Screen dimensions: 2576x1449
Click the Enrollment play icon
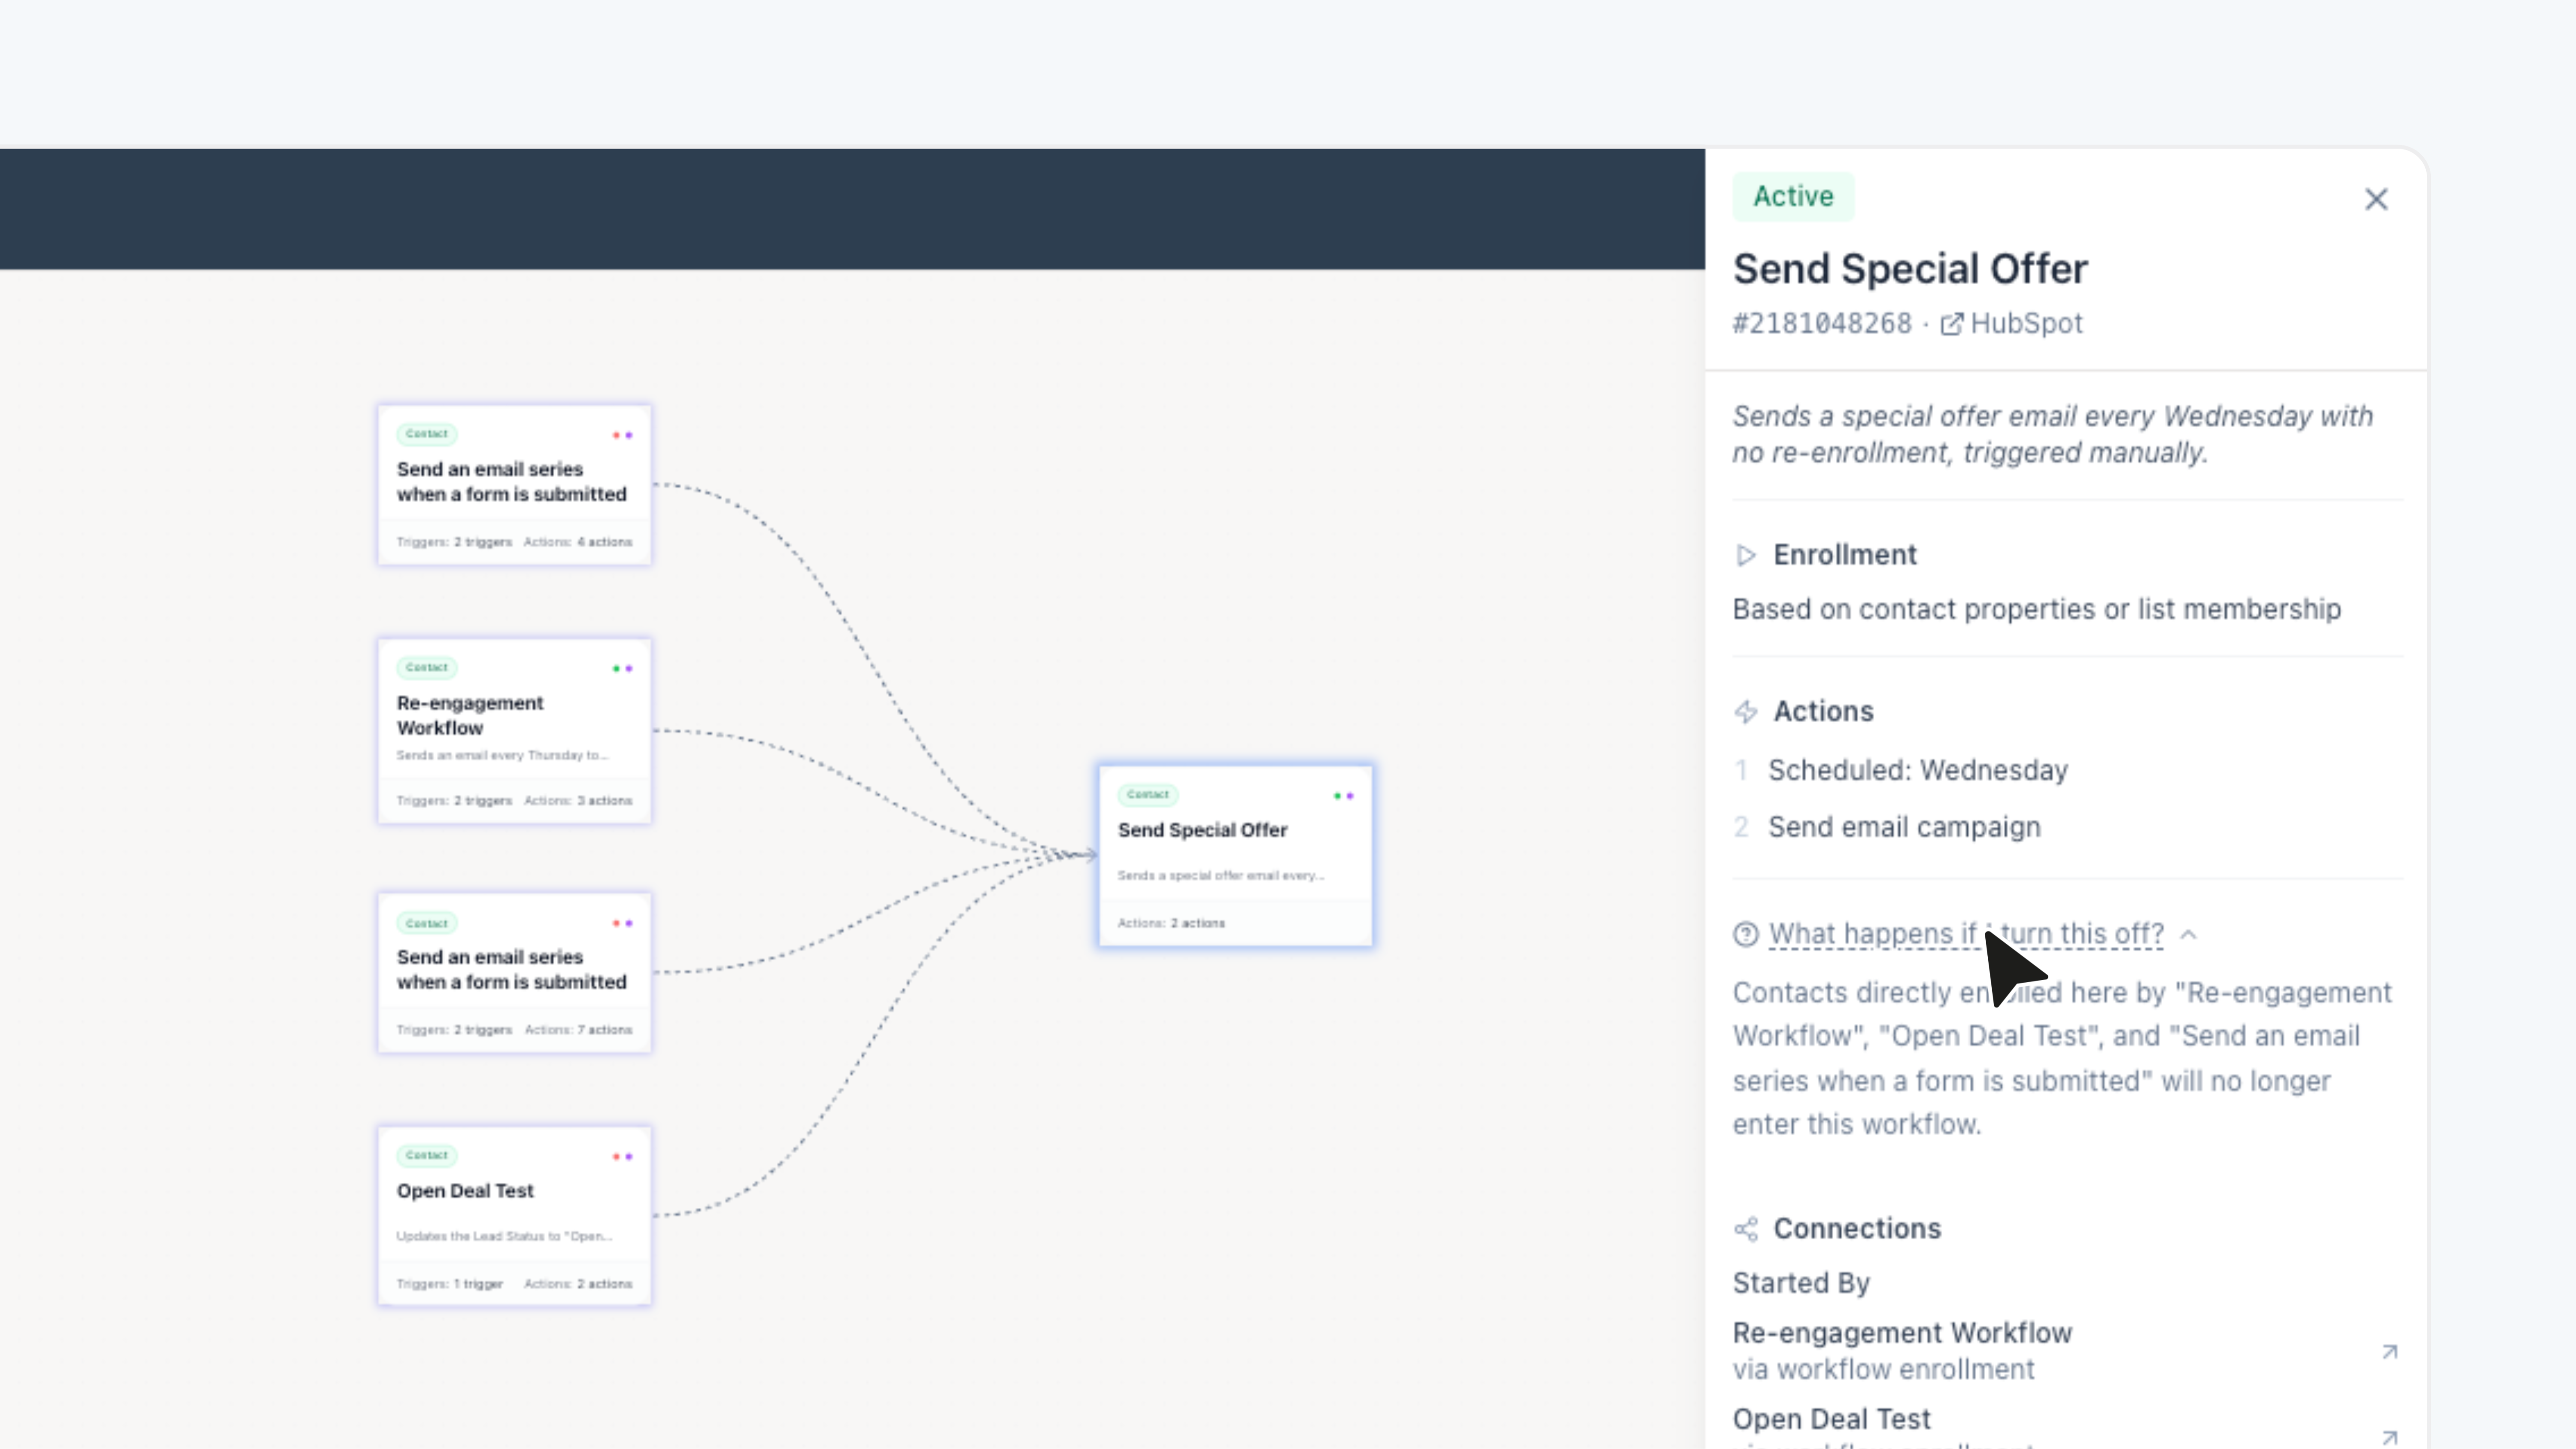click(x=1746, y=555)
